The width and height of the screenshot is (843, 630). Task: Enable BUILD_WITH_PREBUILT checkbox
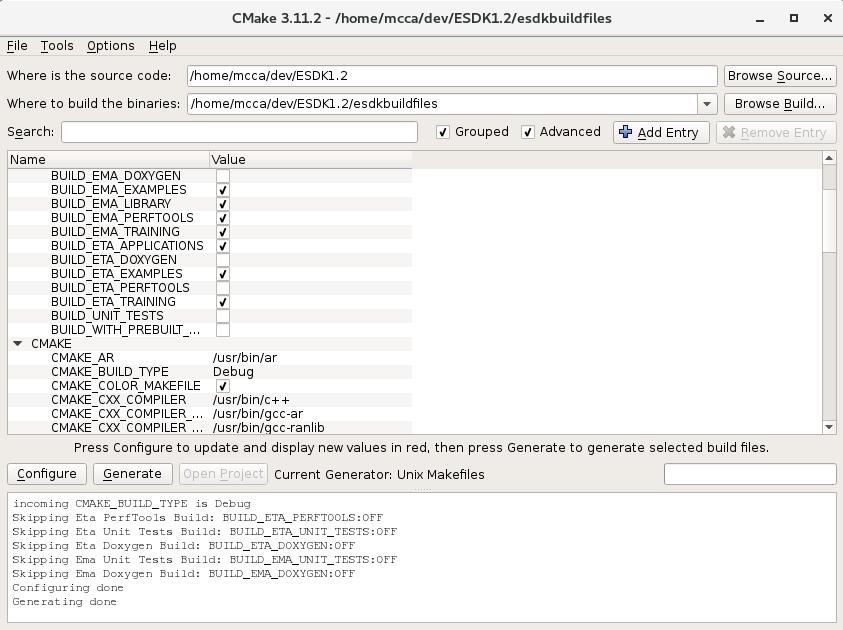223,330
